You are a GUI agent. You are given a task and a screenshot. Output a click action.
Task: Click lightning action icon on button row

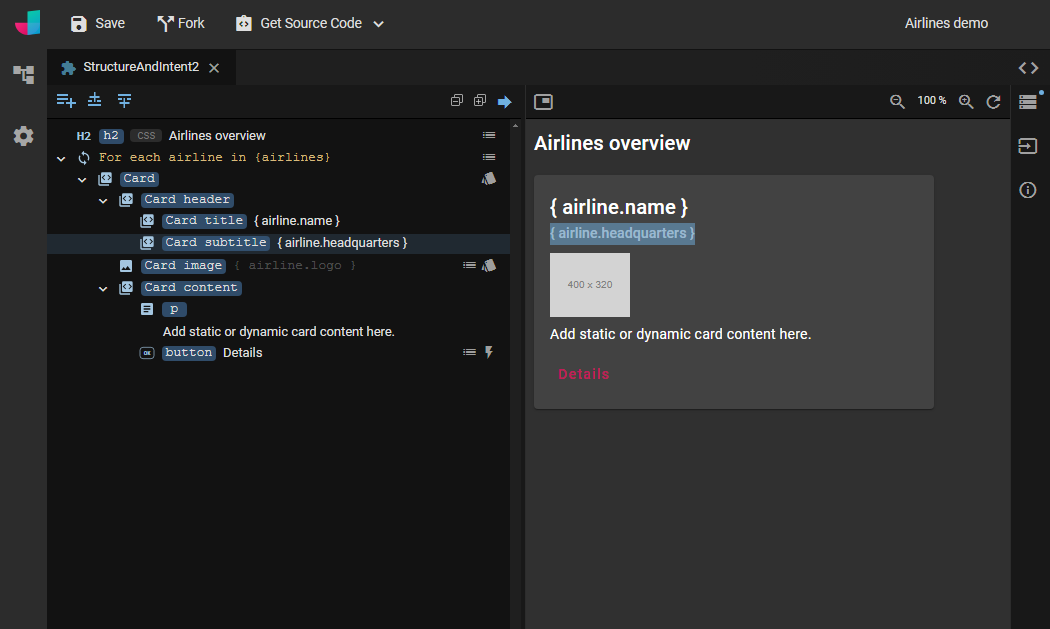[x=489, y=352]
